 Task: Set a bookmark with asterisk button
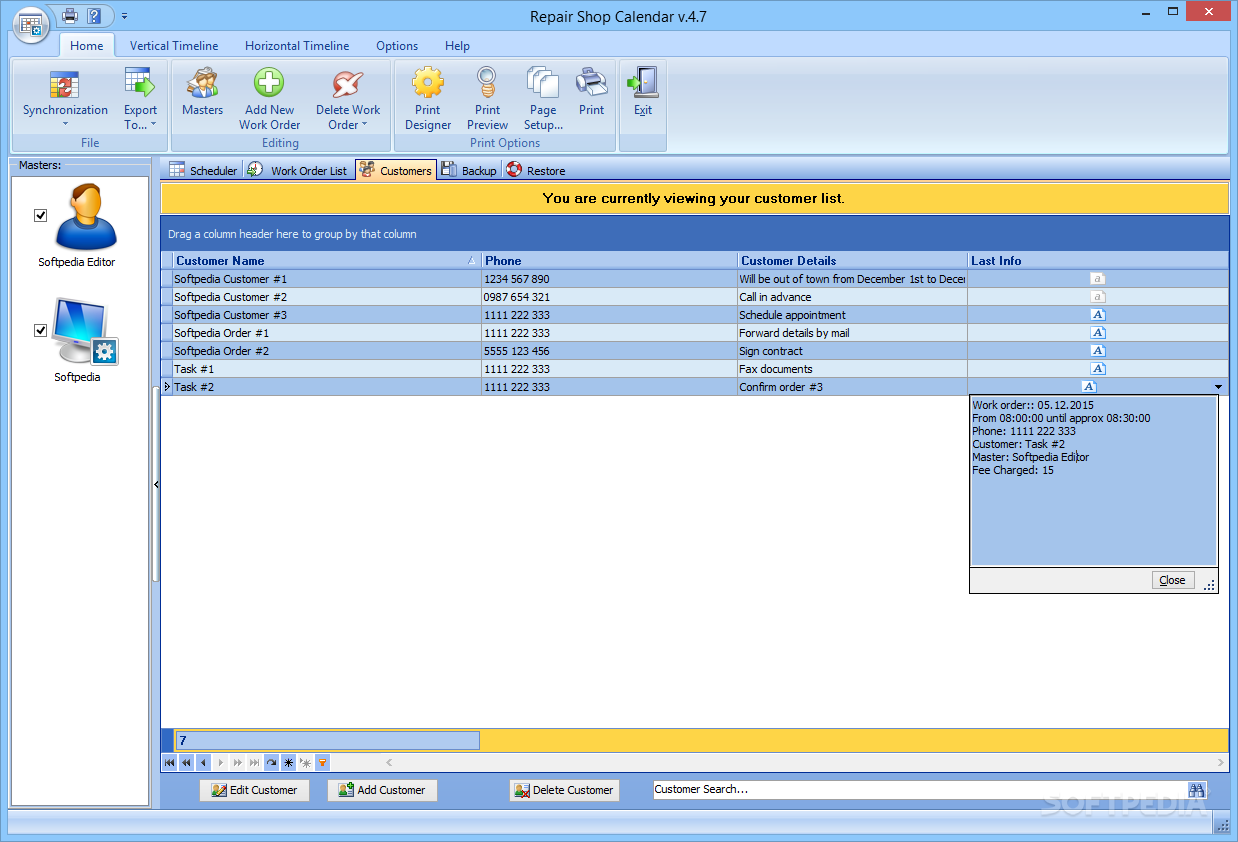point(288,762)
